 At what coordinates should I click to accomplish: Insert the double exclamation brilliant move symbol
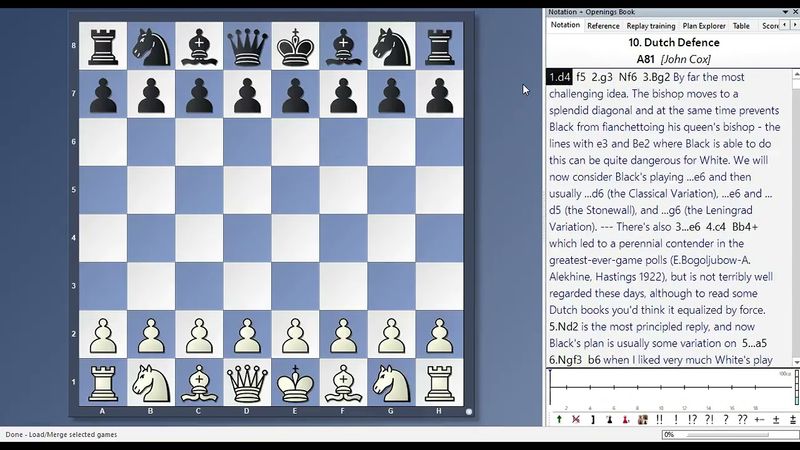(659, 420)
